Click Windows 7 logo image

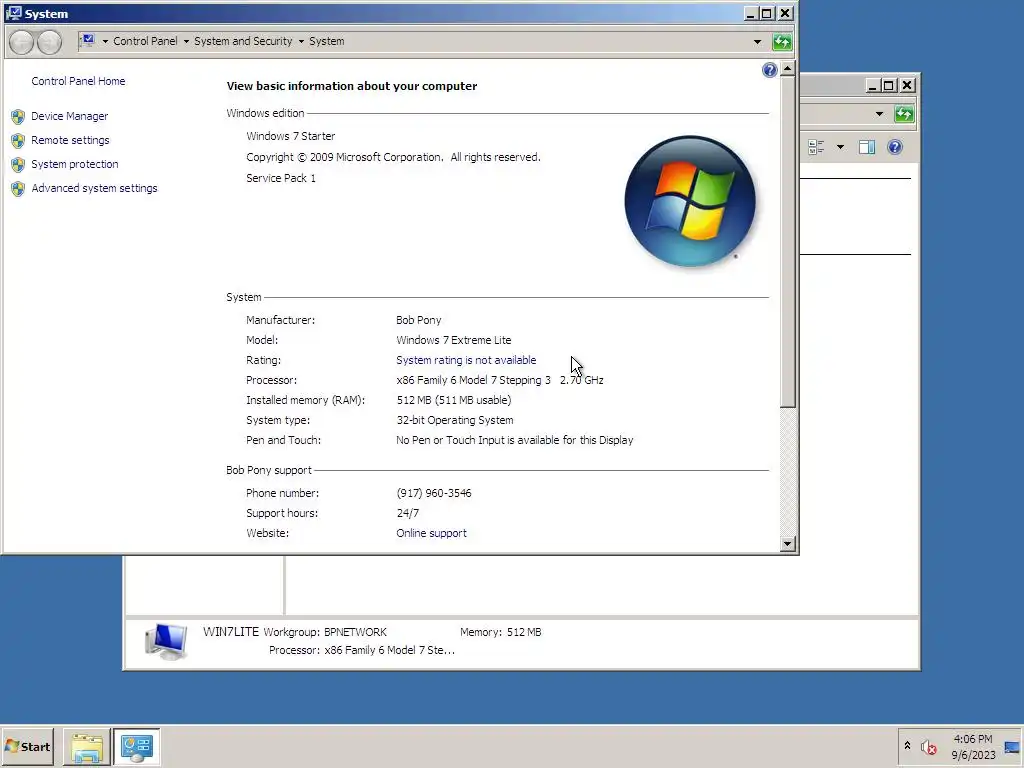click(x=690, y=201)
